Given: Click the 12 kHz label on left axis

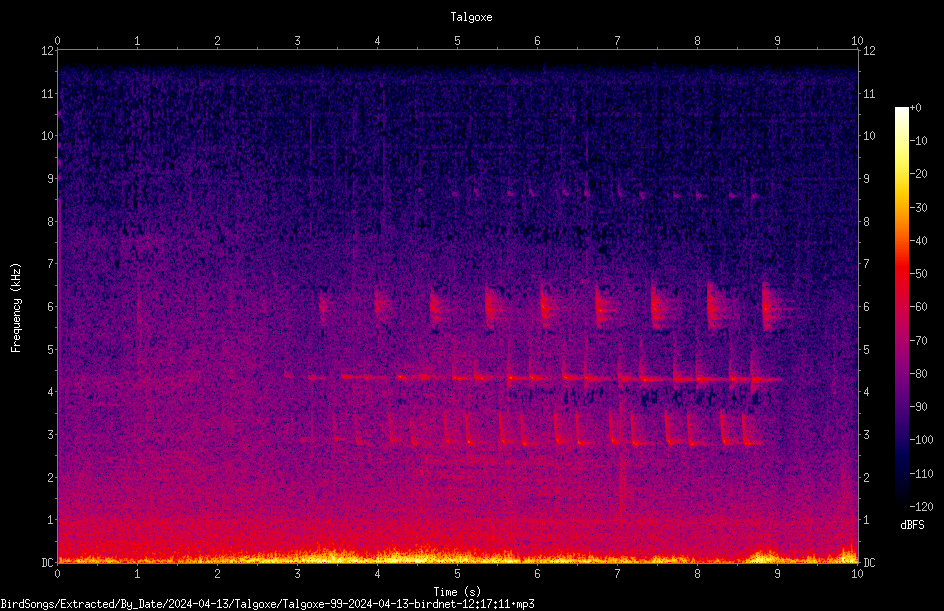Looking at the screenshot, I should click(x=47, y=51).
